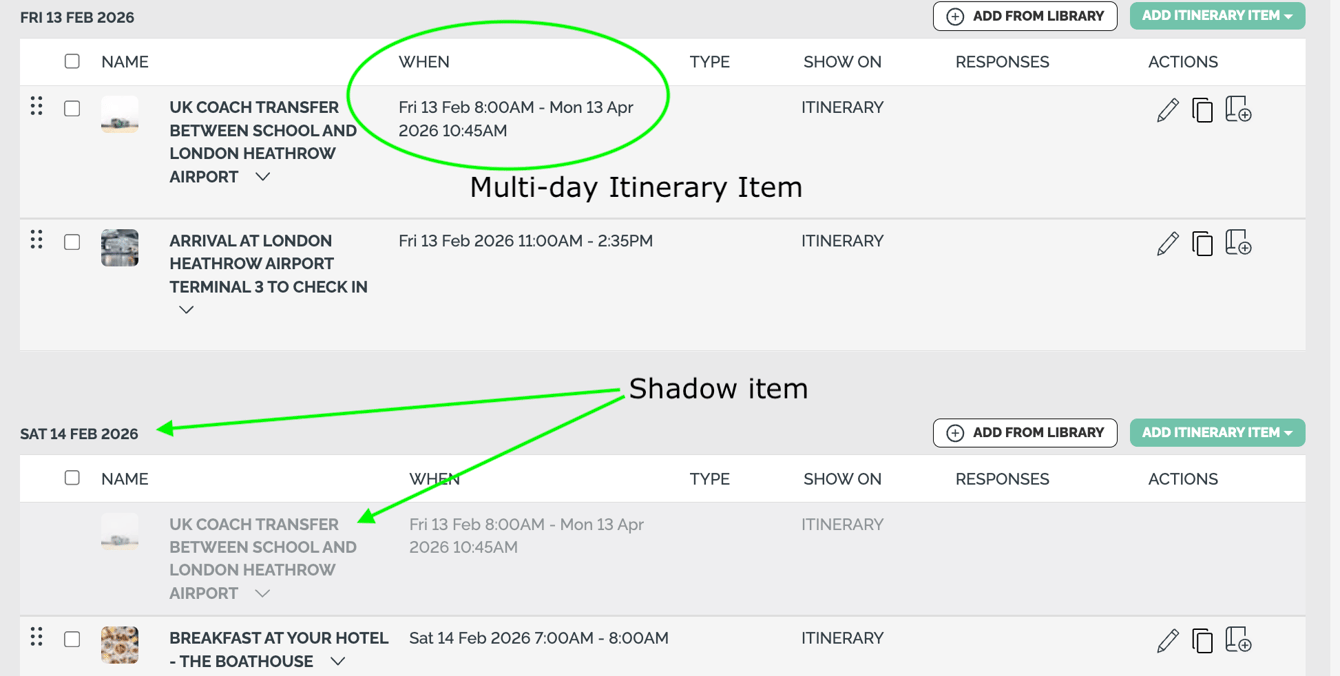Screen dimensions: 1340x676
Task: Edit the Arrival at London Heathrow item
Action: 1167,241
